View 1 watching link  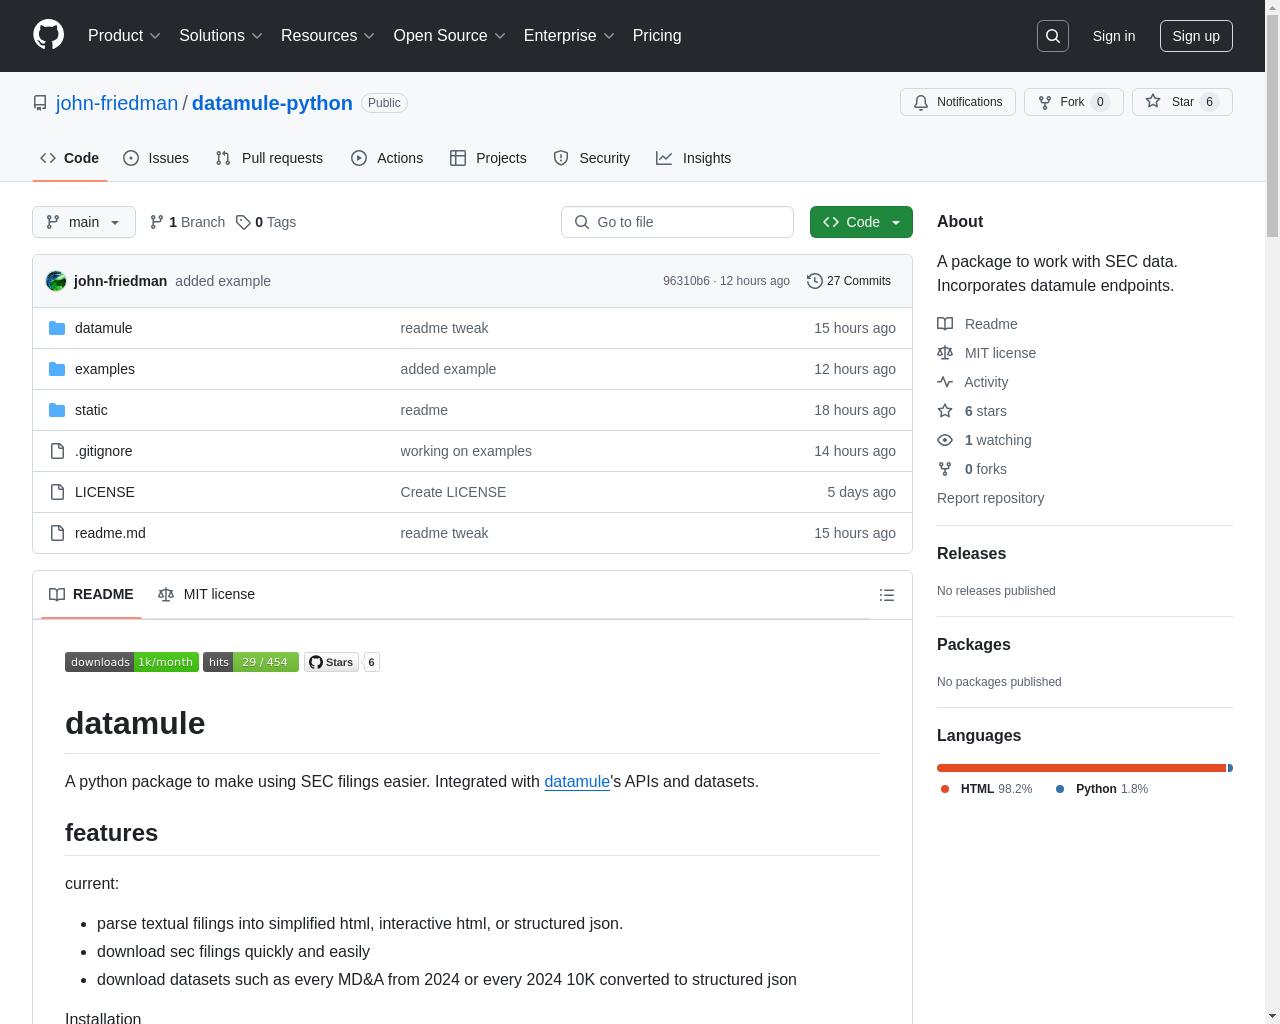click(984, 440)
